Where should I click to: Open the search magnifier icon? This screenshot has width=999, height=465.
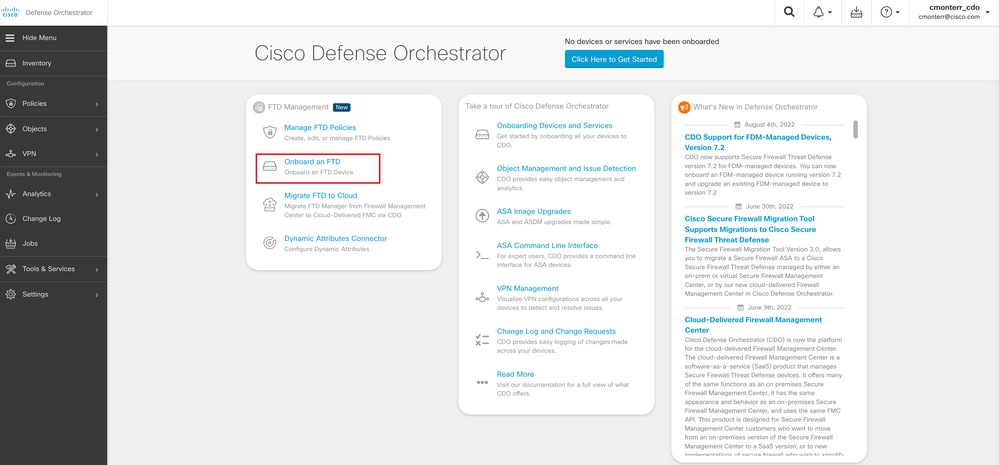click(789, 13)
